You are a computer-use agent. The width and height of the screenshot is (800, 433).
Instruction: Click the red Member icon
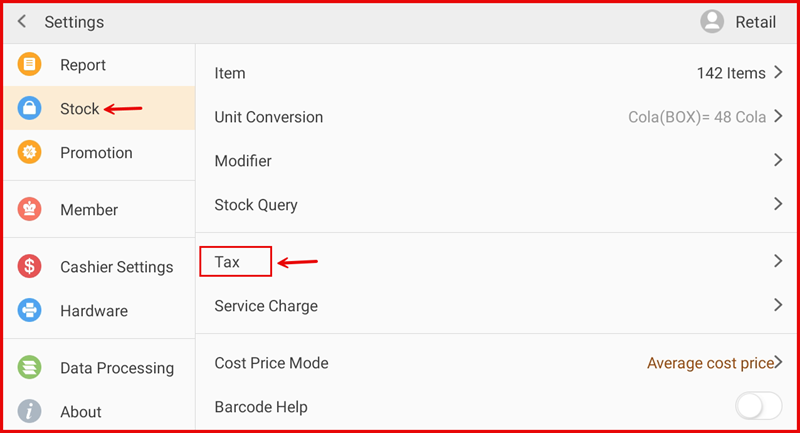coord(30,210)
